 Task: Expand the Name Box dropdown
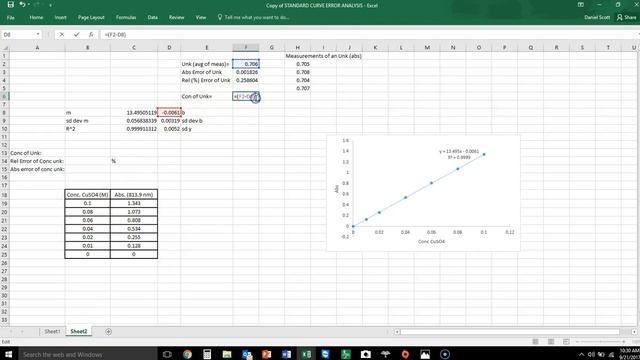point(38,35)
